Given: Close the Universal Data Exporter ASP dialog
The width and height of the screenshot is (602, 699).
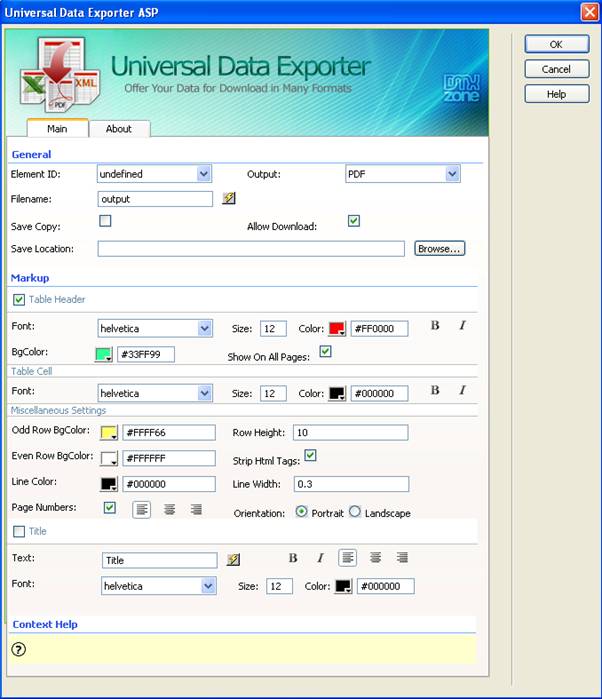Looking at the screenshot, I should [590, 12].
